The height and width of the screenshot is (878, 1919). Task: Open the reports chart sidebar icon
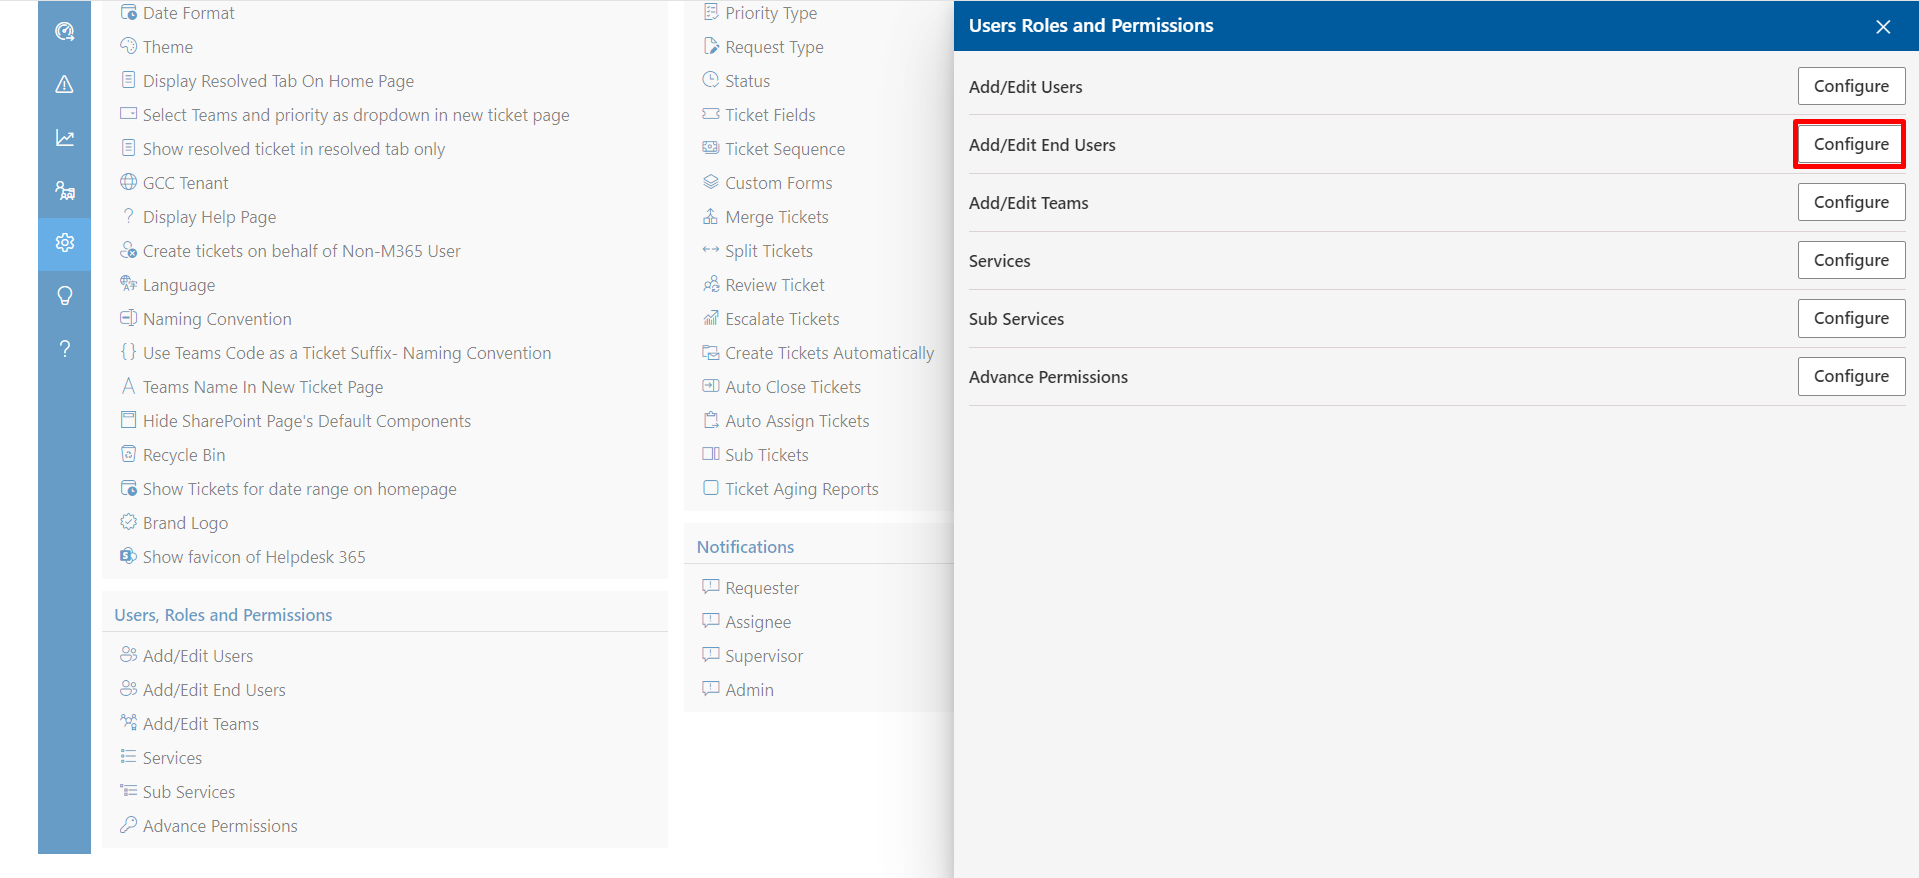pyautogui.click(x=64, y=137)
